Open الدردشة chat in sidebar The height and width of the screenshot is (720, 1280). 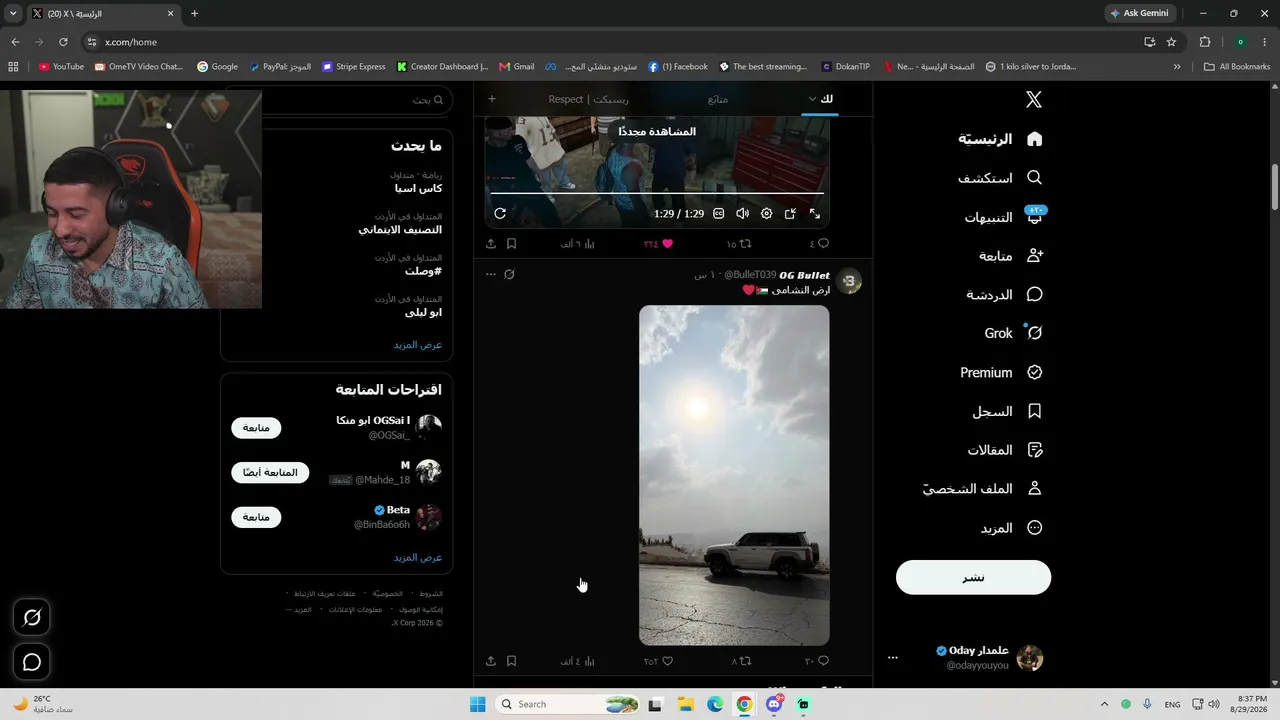coord(1005,294)
